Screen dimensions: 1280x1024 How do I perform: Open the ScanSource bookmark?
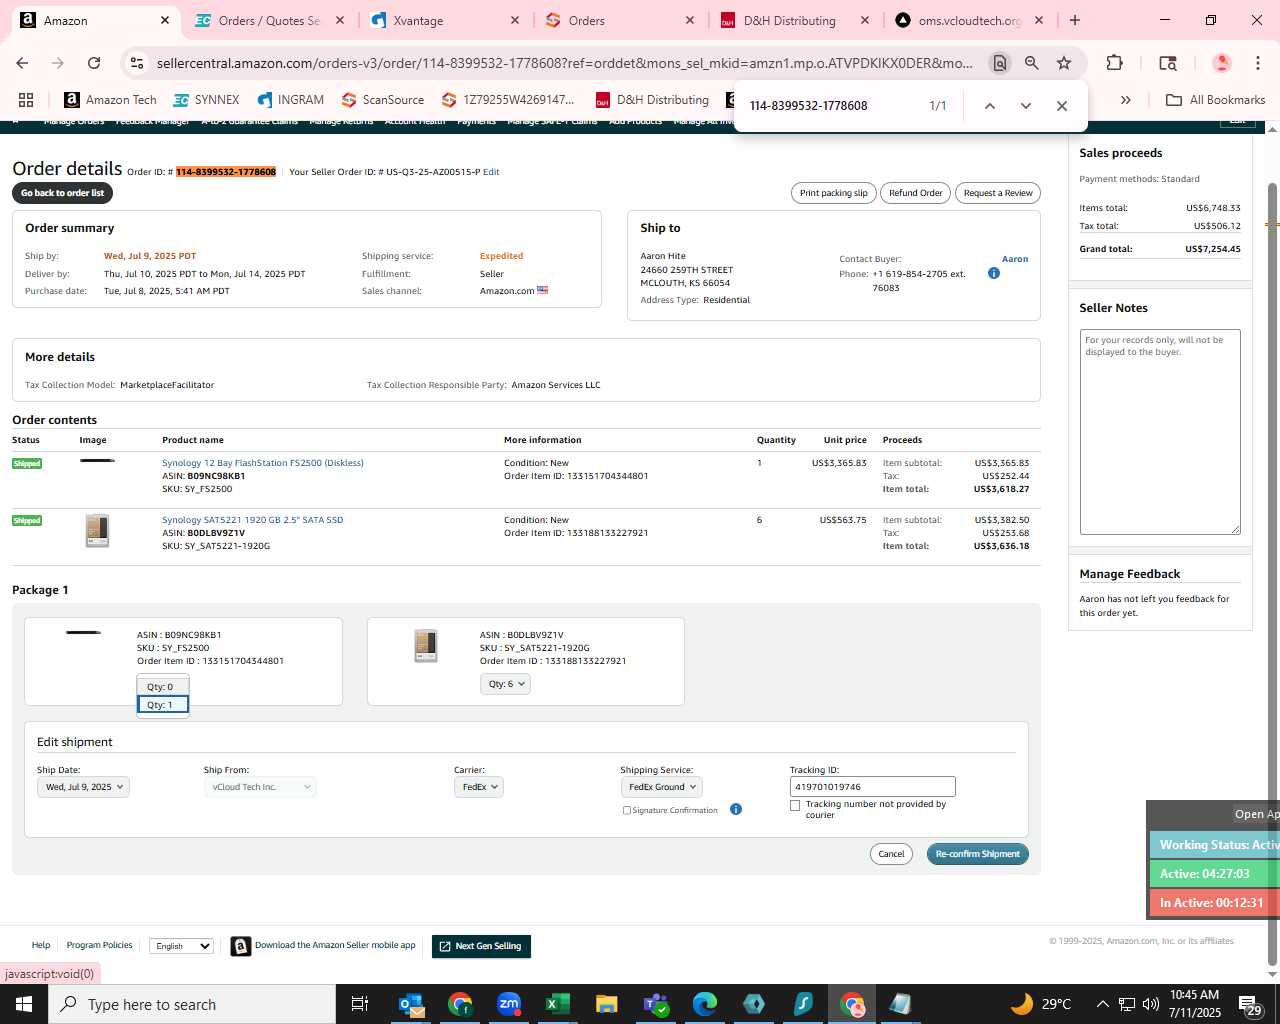(x=383, y=100)
